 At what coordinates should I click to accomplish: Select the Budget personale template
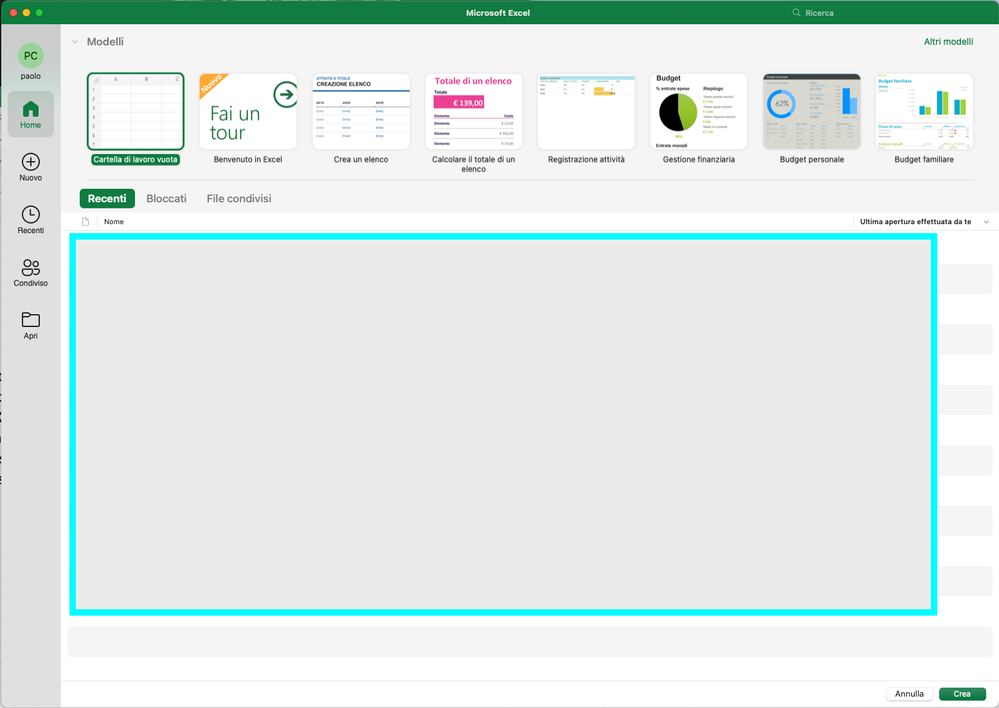pyautogui.click(x=812, y=119)
